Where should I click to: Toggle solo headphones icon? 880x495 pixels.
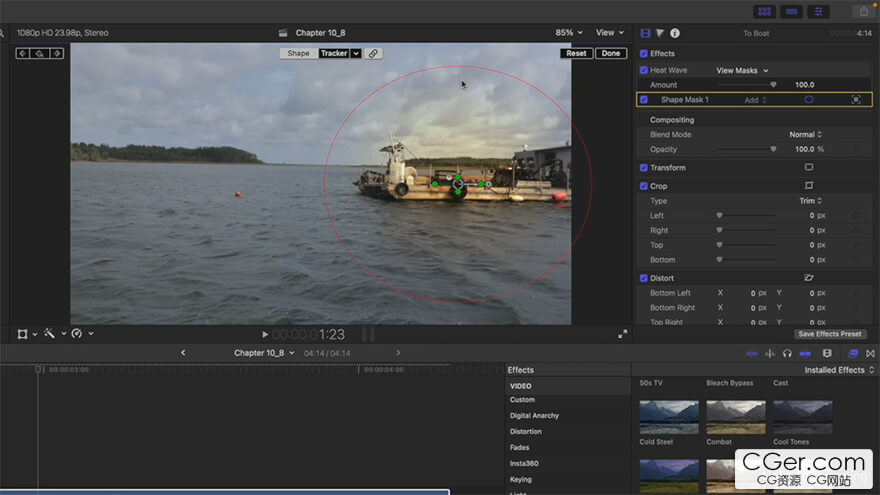click(x=787, y=354)
